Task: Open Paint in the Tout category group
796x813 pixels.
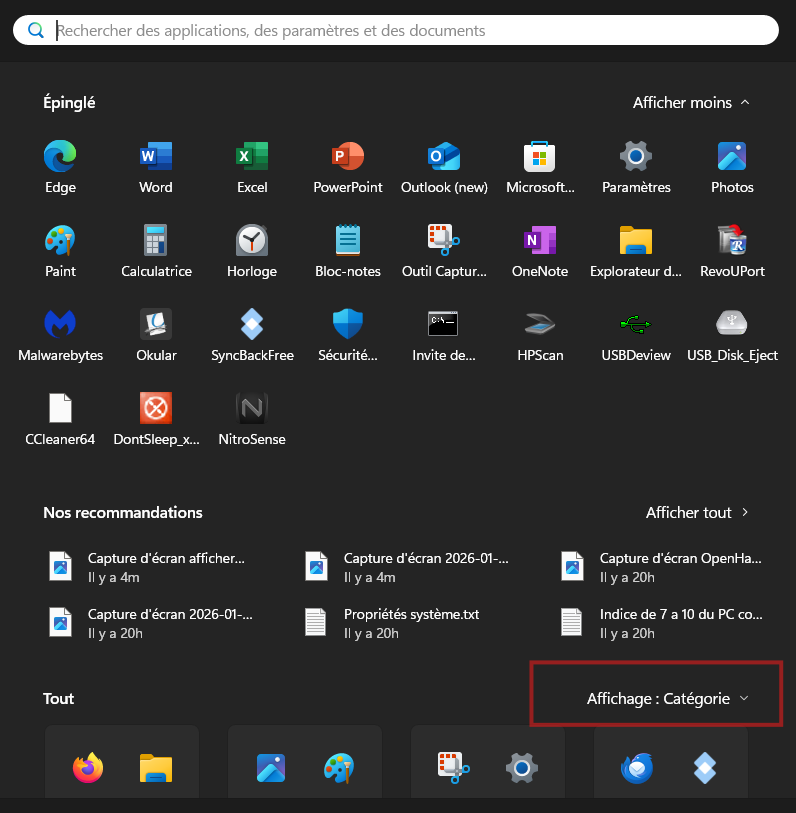Action: click(x=339, y=768)
